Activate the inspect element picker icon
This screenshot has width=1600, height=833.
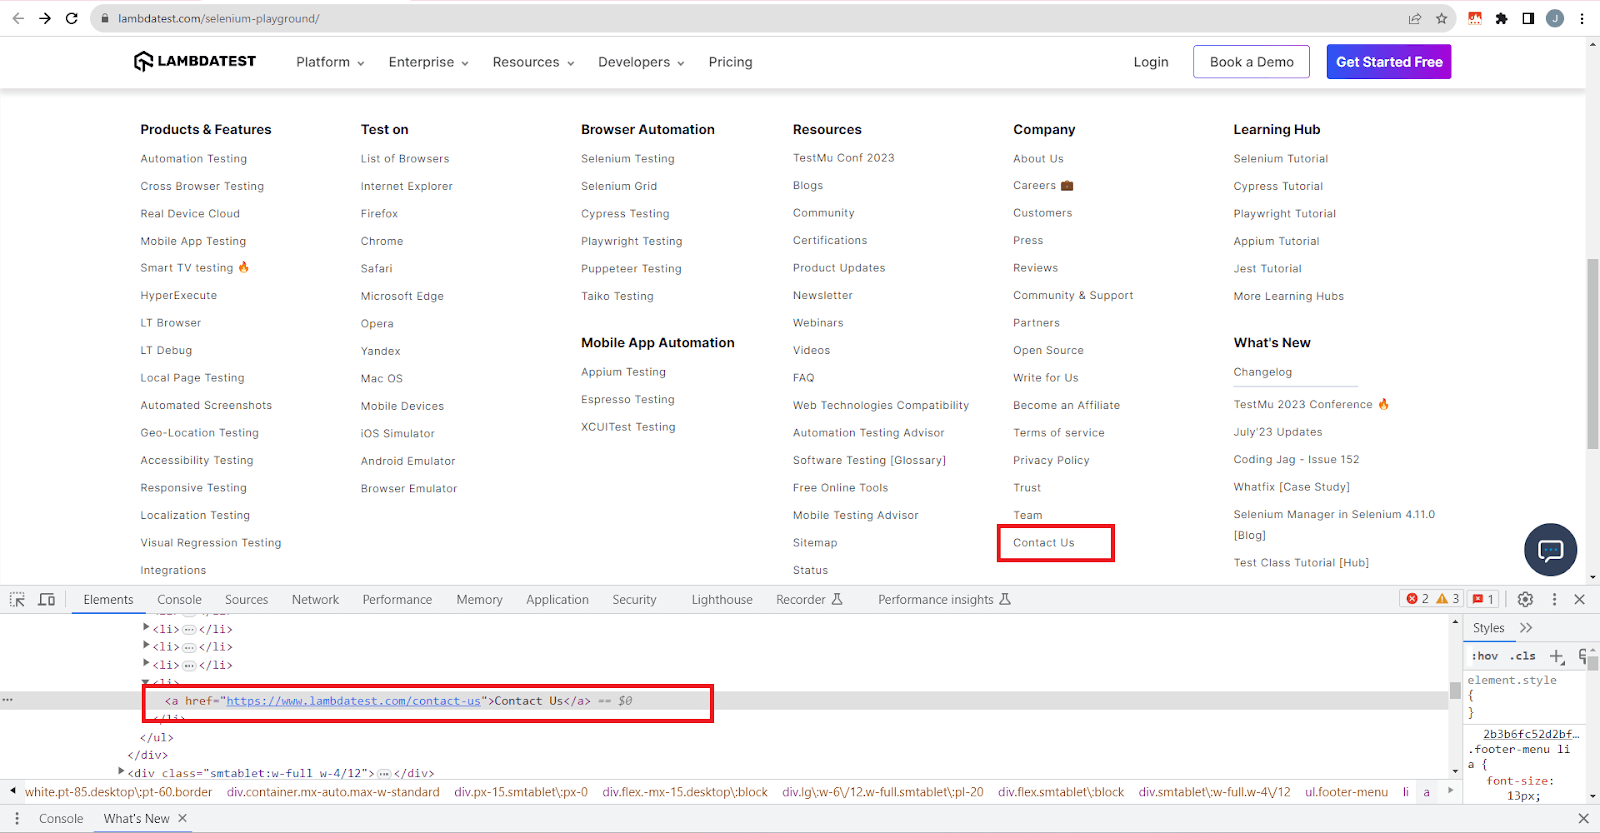coord(17,599)
